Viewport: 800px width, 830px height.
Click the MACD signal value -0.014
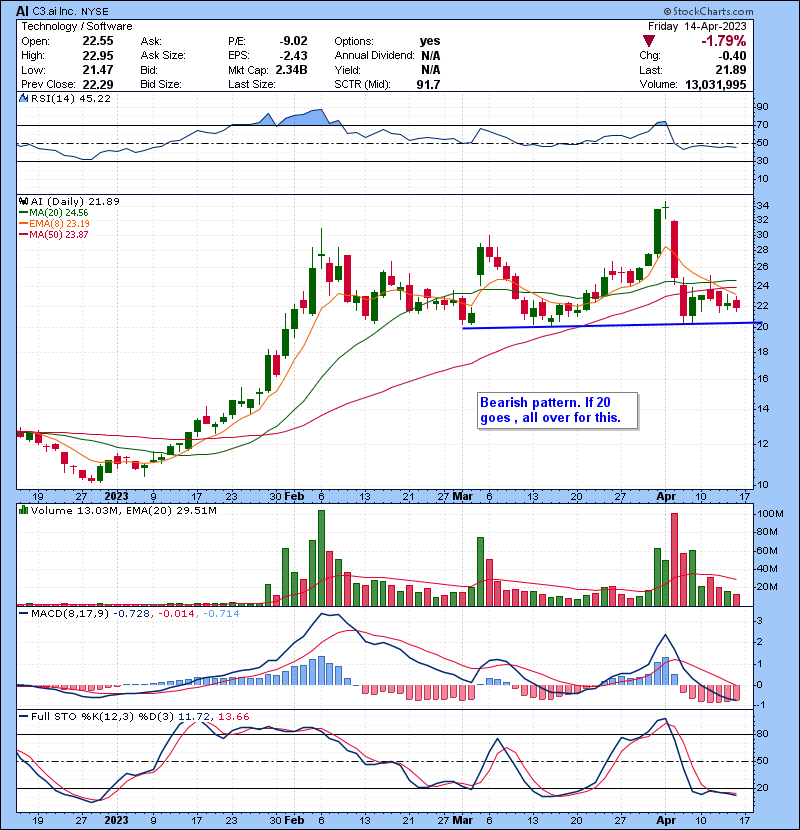[x=175, y=614]
